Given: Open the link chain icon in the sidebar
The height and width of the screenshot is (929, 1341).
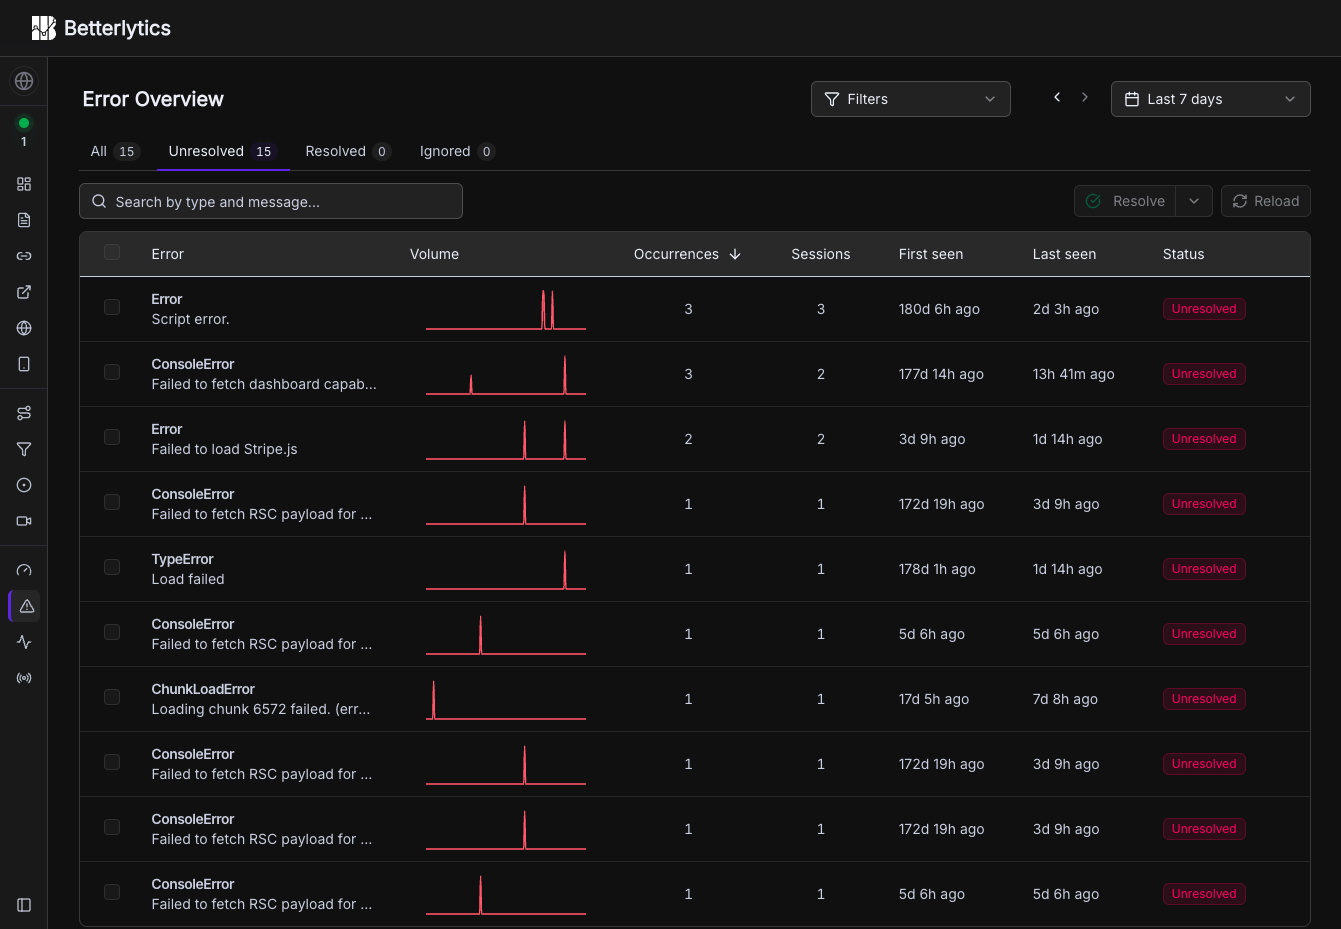Looking at the screenshot, I should click(24, 256).
